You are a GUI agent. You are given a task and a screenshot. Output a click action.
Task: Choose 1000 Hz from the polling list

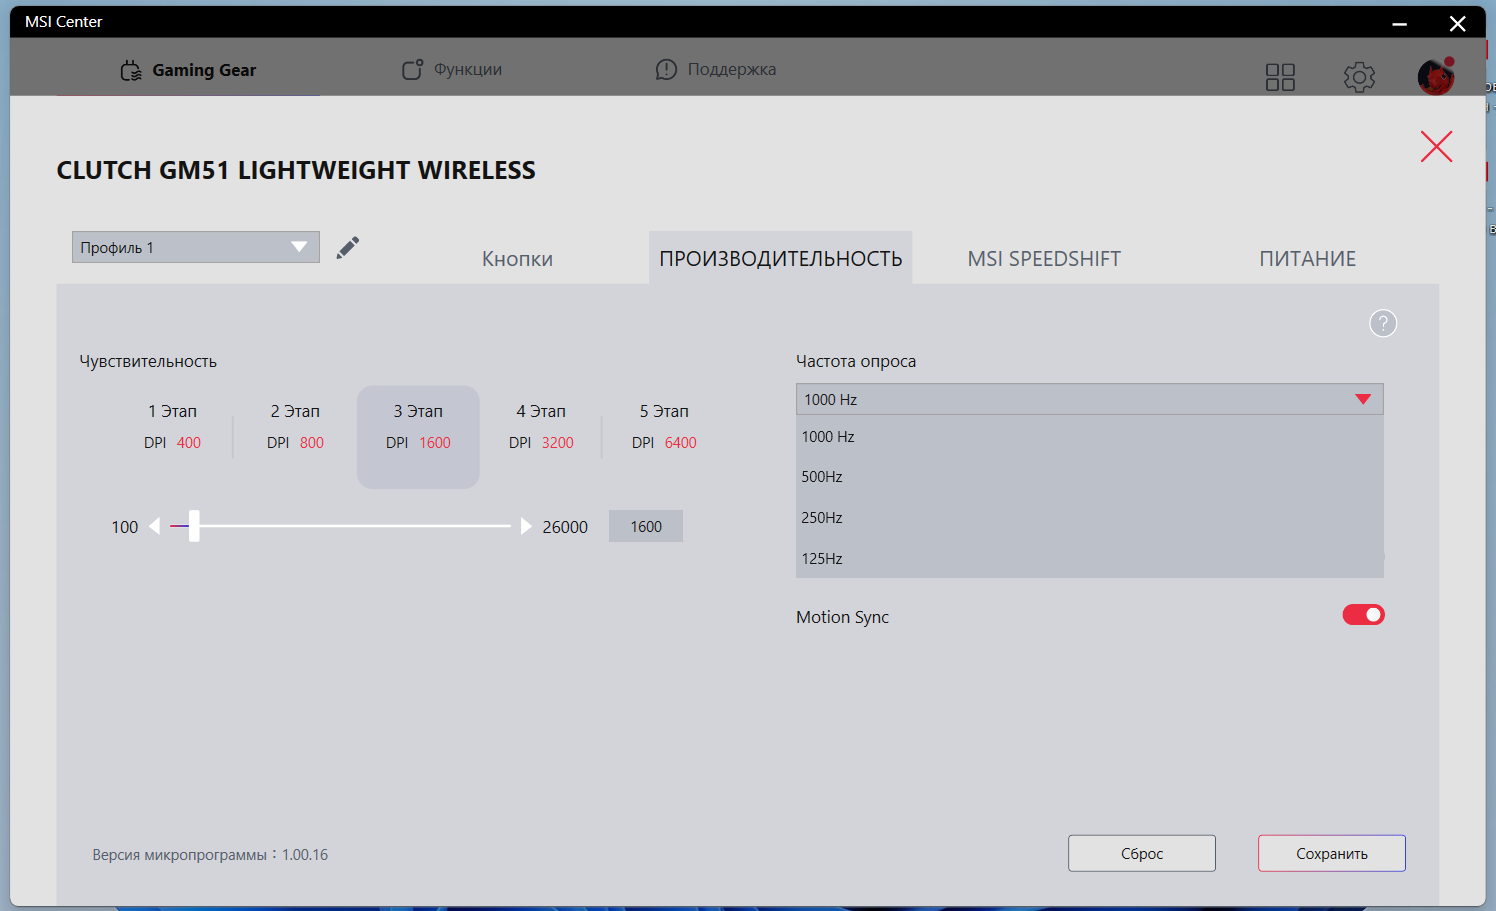(x=1090, y=437)
